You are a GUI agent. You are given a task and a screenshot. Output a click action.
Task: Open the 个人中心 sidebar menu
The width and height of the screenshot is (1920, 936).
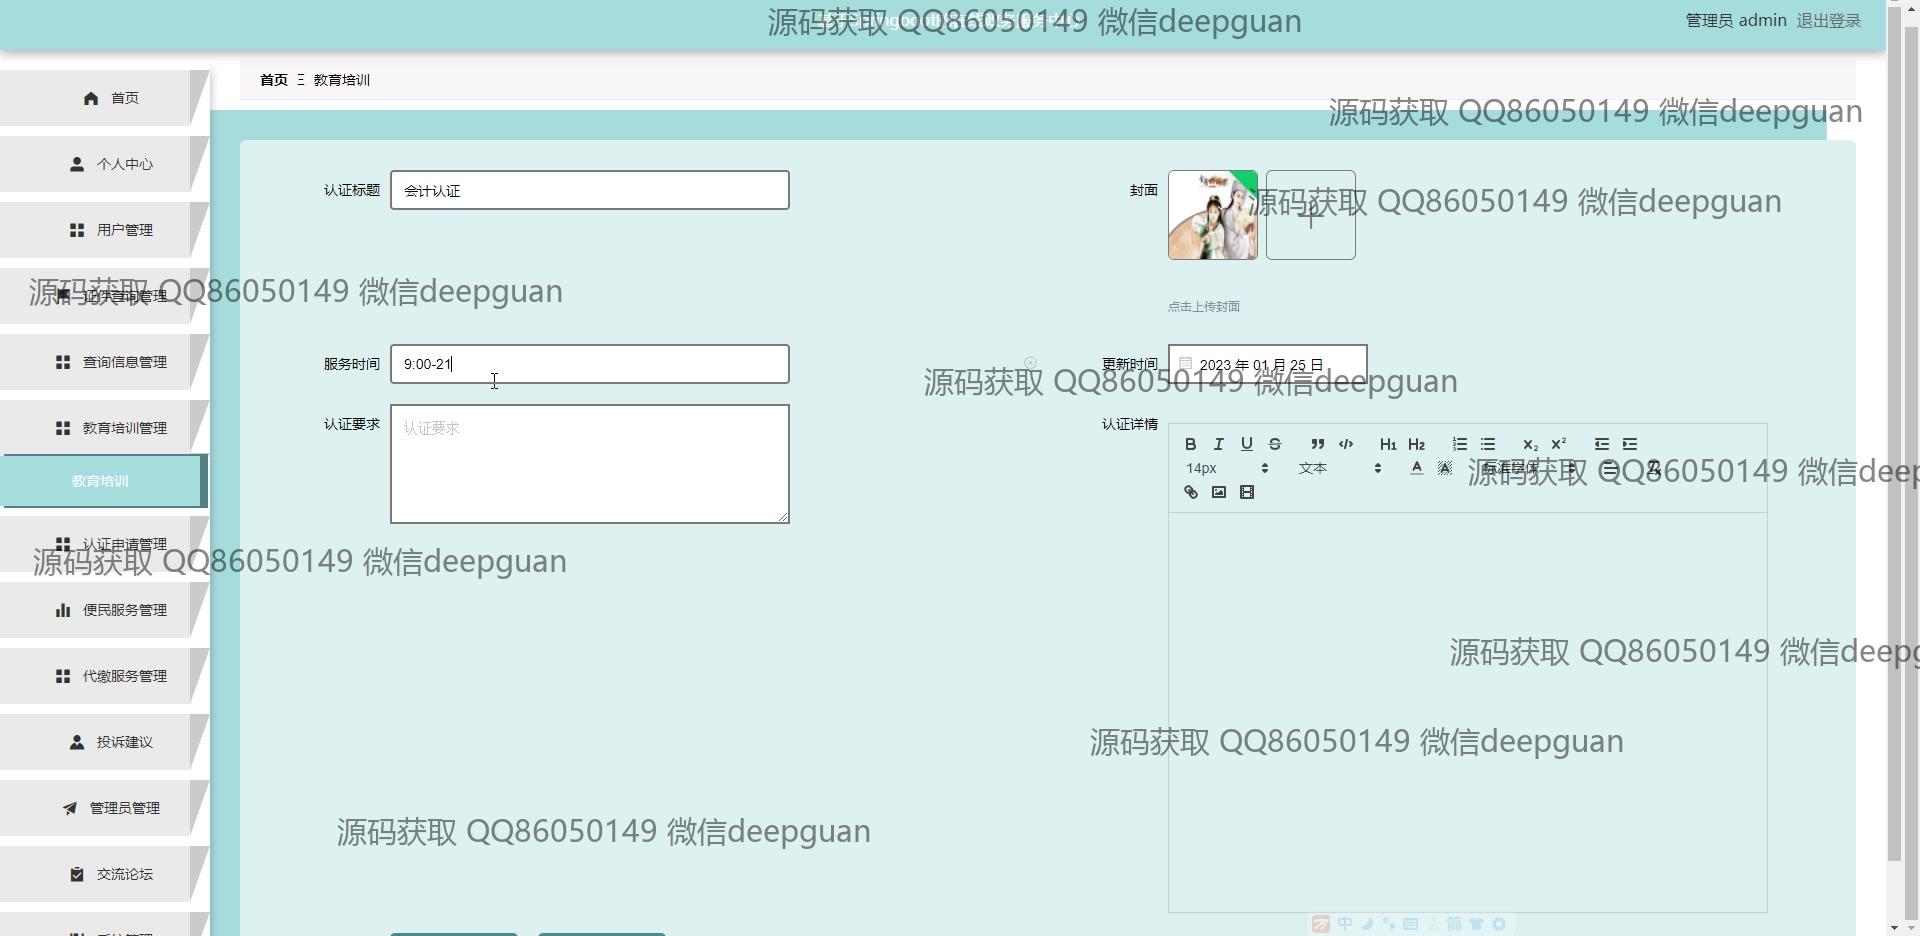(x=105, y=164)
